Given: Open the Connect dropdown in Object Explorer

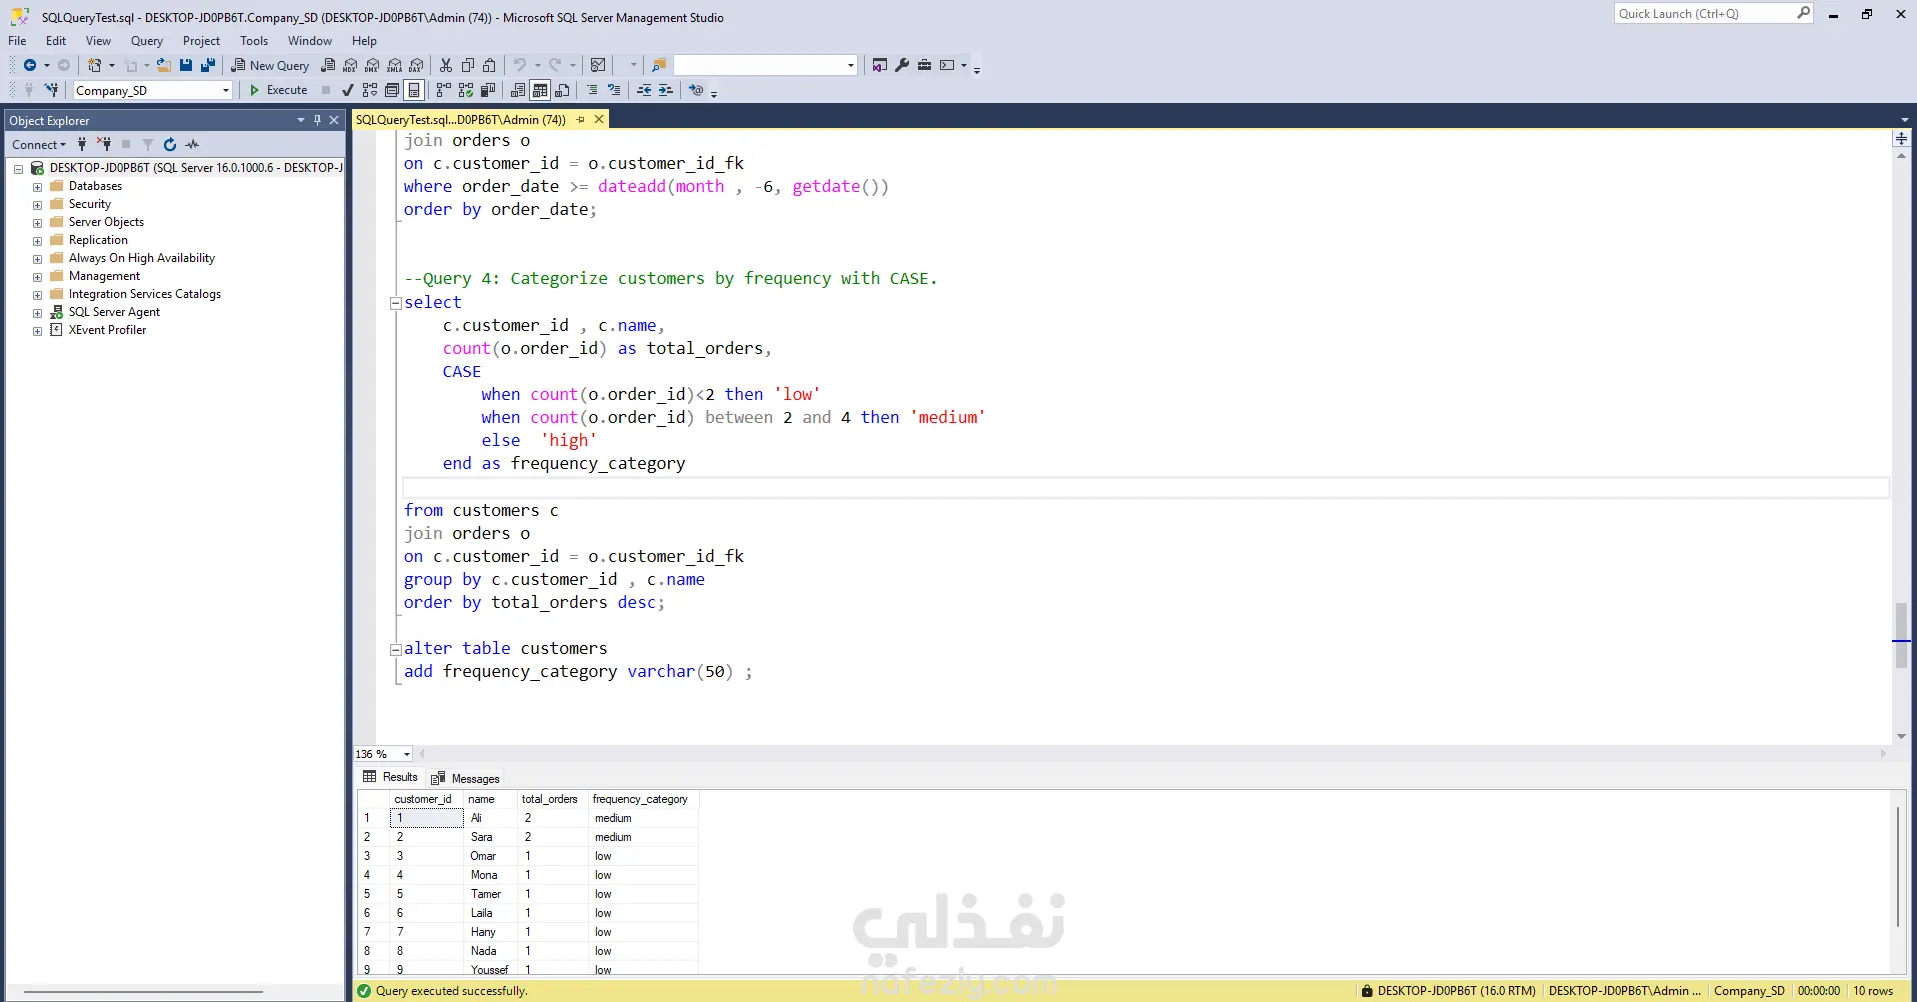Looking at the screenshot, I should 39,145.
